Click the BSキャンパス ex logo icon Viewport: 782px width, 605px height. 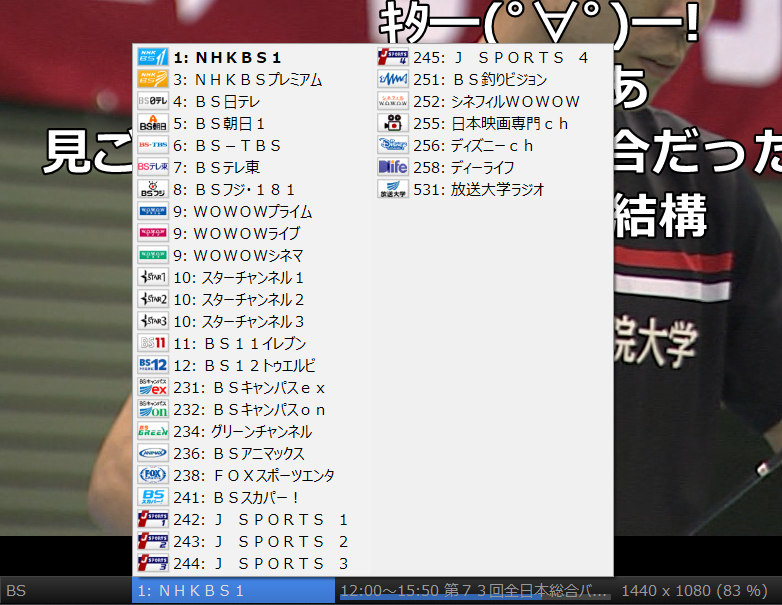[x=153, y=388]
